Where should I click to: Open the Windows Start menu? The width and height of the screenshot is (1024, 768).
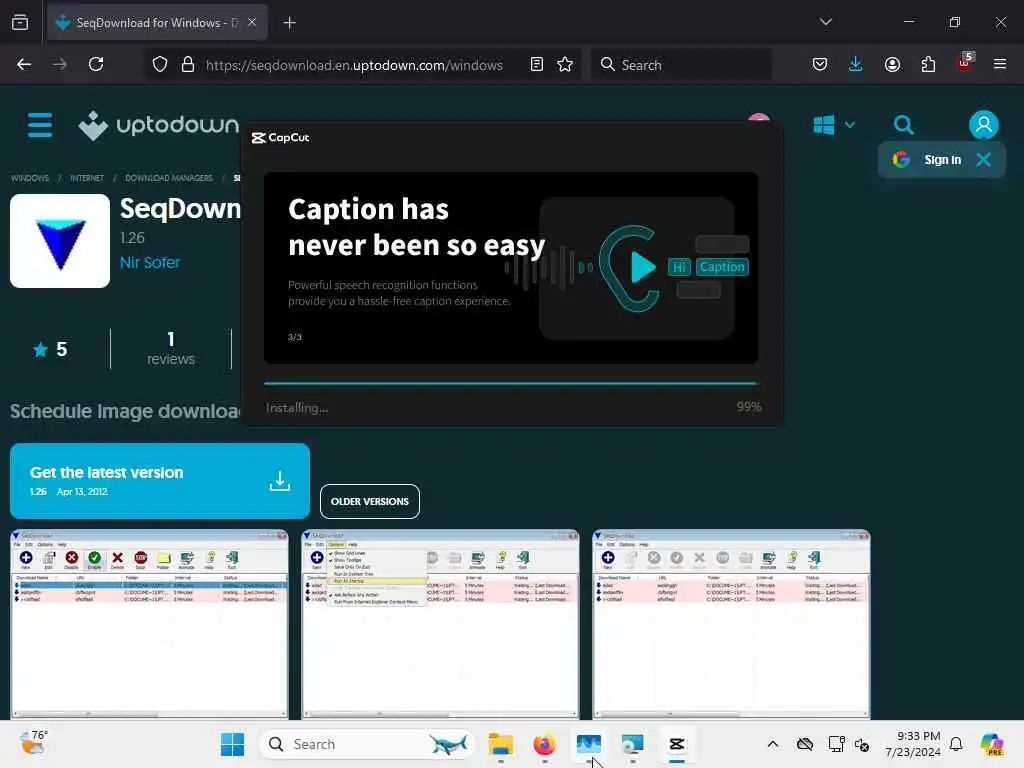(x=232, y=744)
